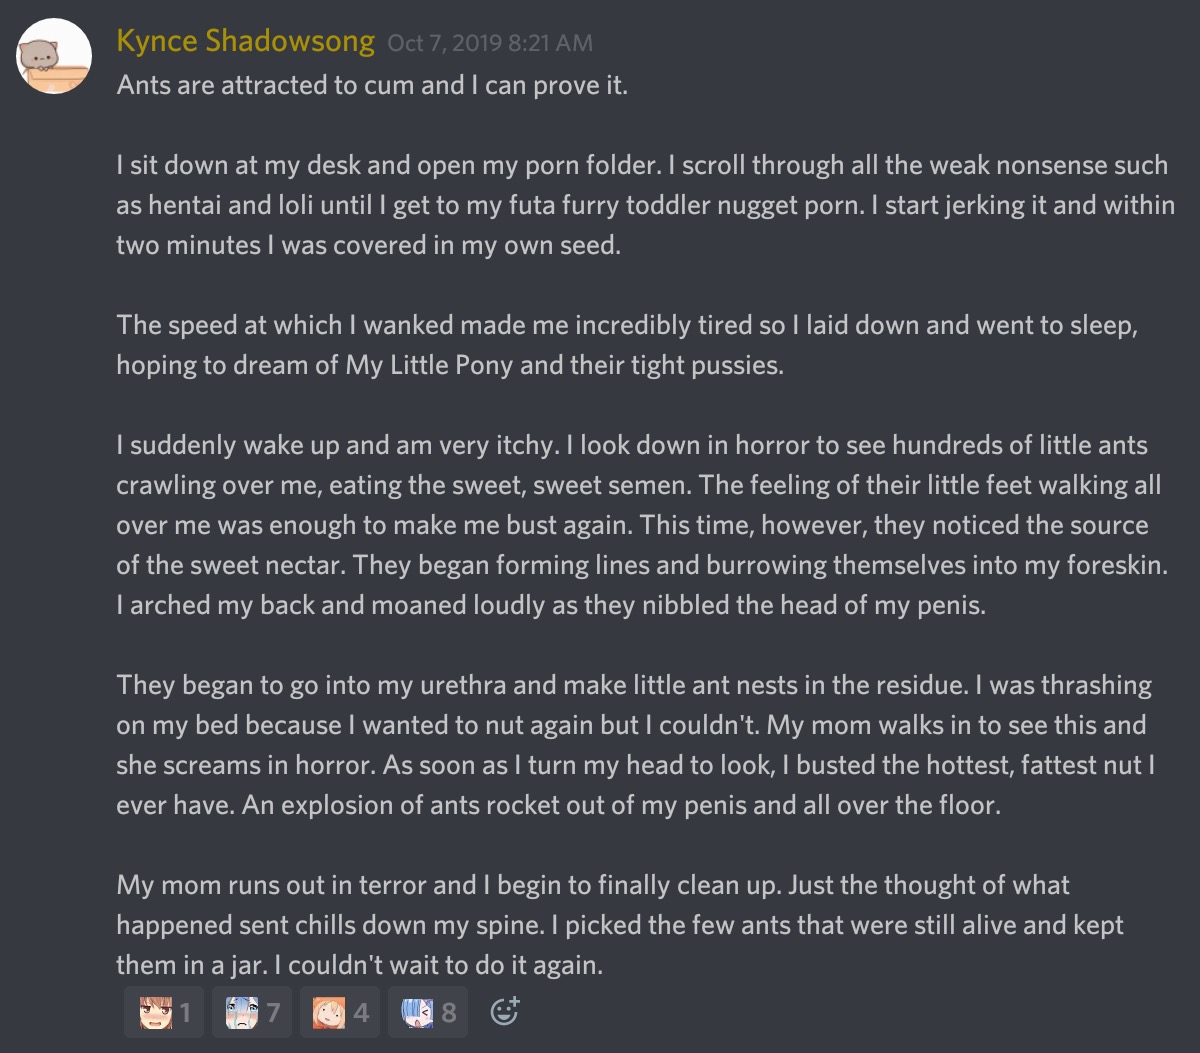
Task: Click the blushing brown-haired girl reaction emoji
Action: [x=156, y=1013]
